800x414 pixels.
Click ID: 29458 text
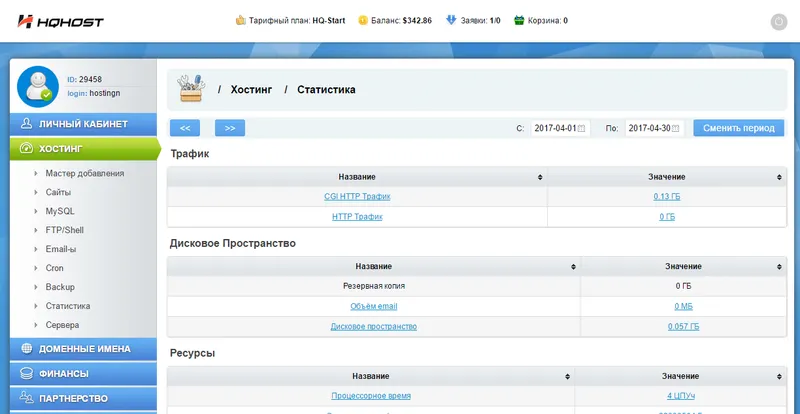[85, 80]
